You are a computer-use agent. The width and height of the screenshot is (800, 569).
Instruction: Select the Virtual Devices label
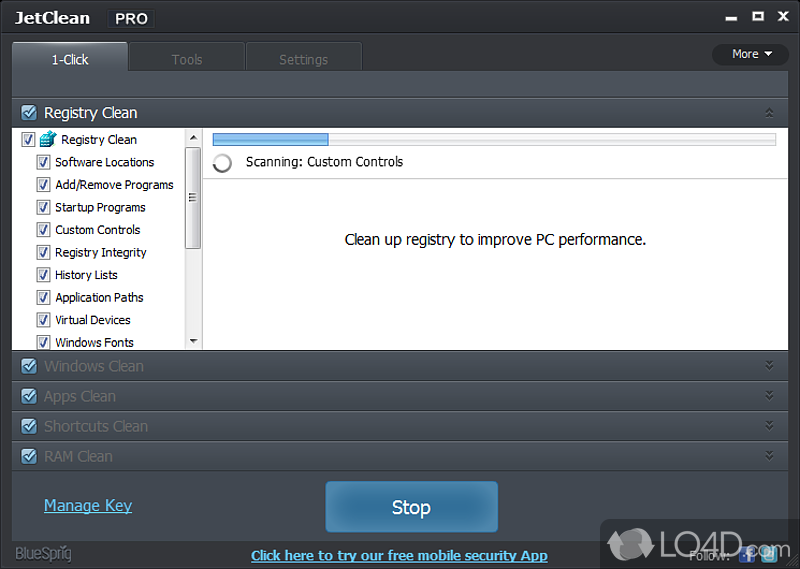tap(93, 320)
